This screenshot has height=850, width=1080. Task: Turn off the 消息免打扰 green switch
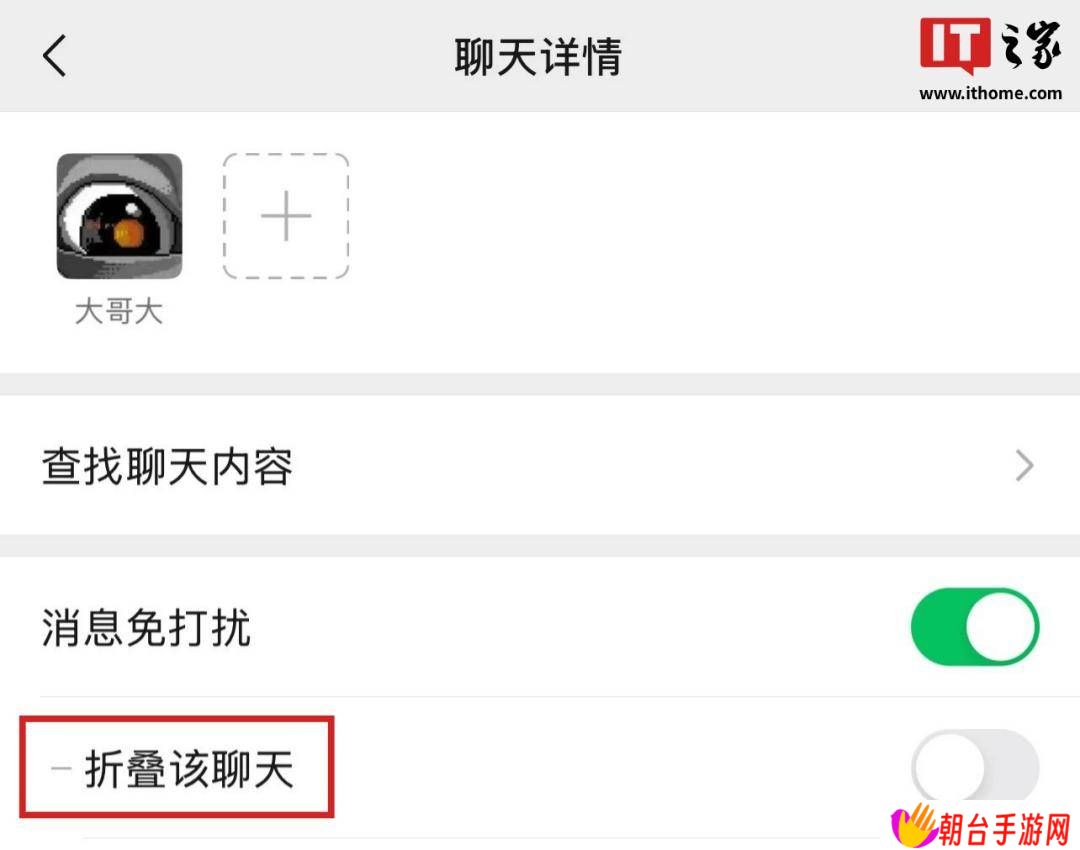tap(975, 627)
